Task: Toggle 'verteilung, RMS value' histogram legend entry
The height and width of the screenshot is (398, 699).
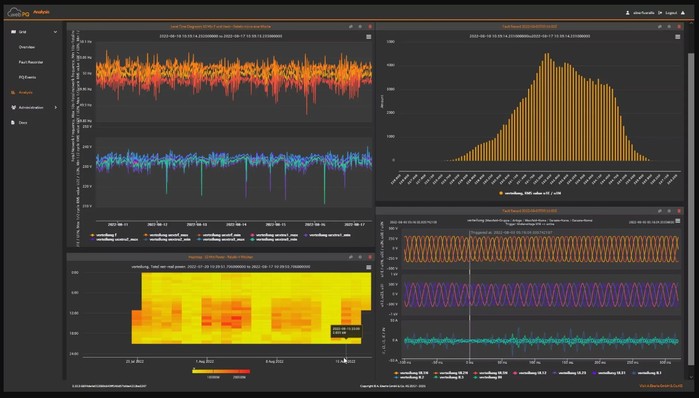Action: (530, 193)
